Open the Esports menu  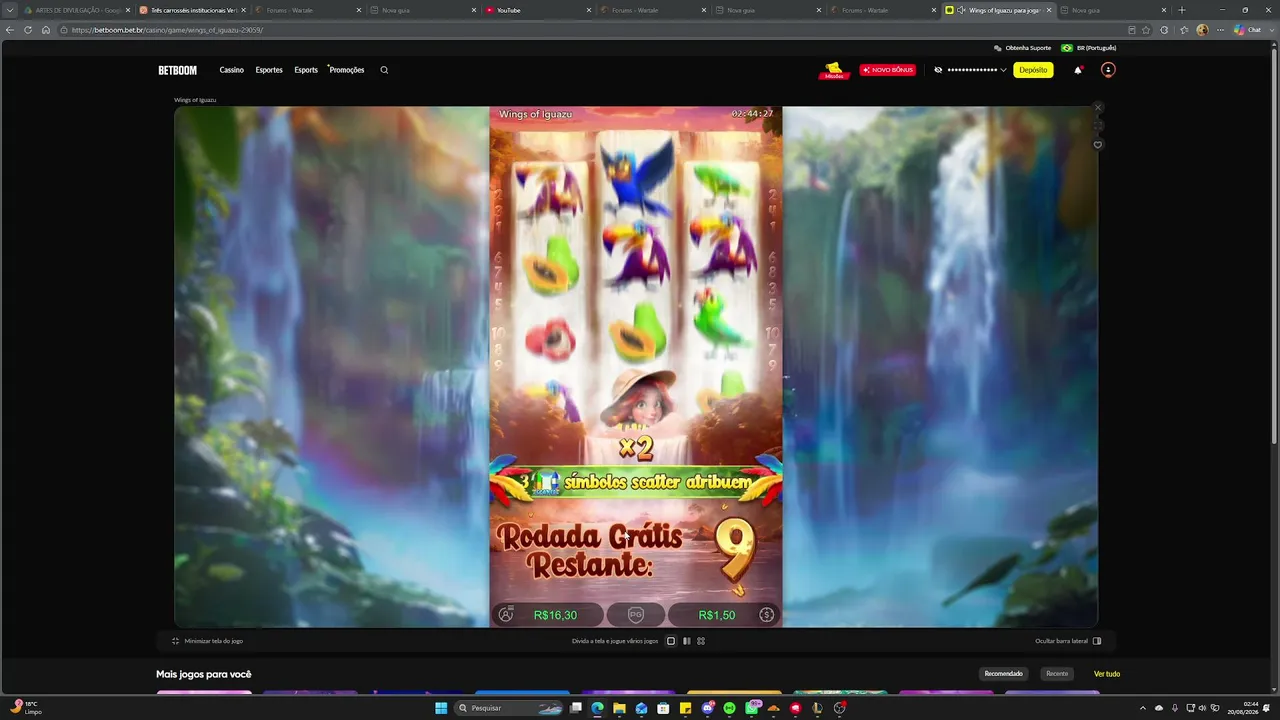point(306,70)
